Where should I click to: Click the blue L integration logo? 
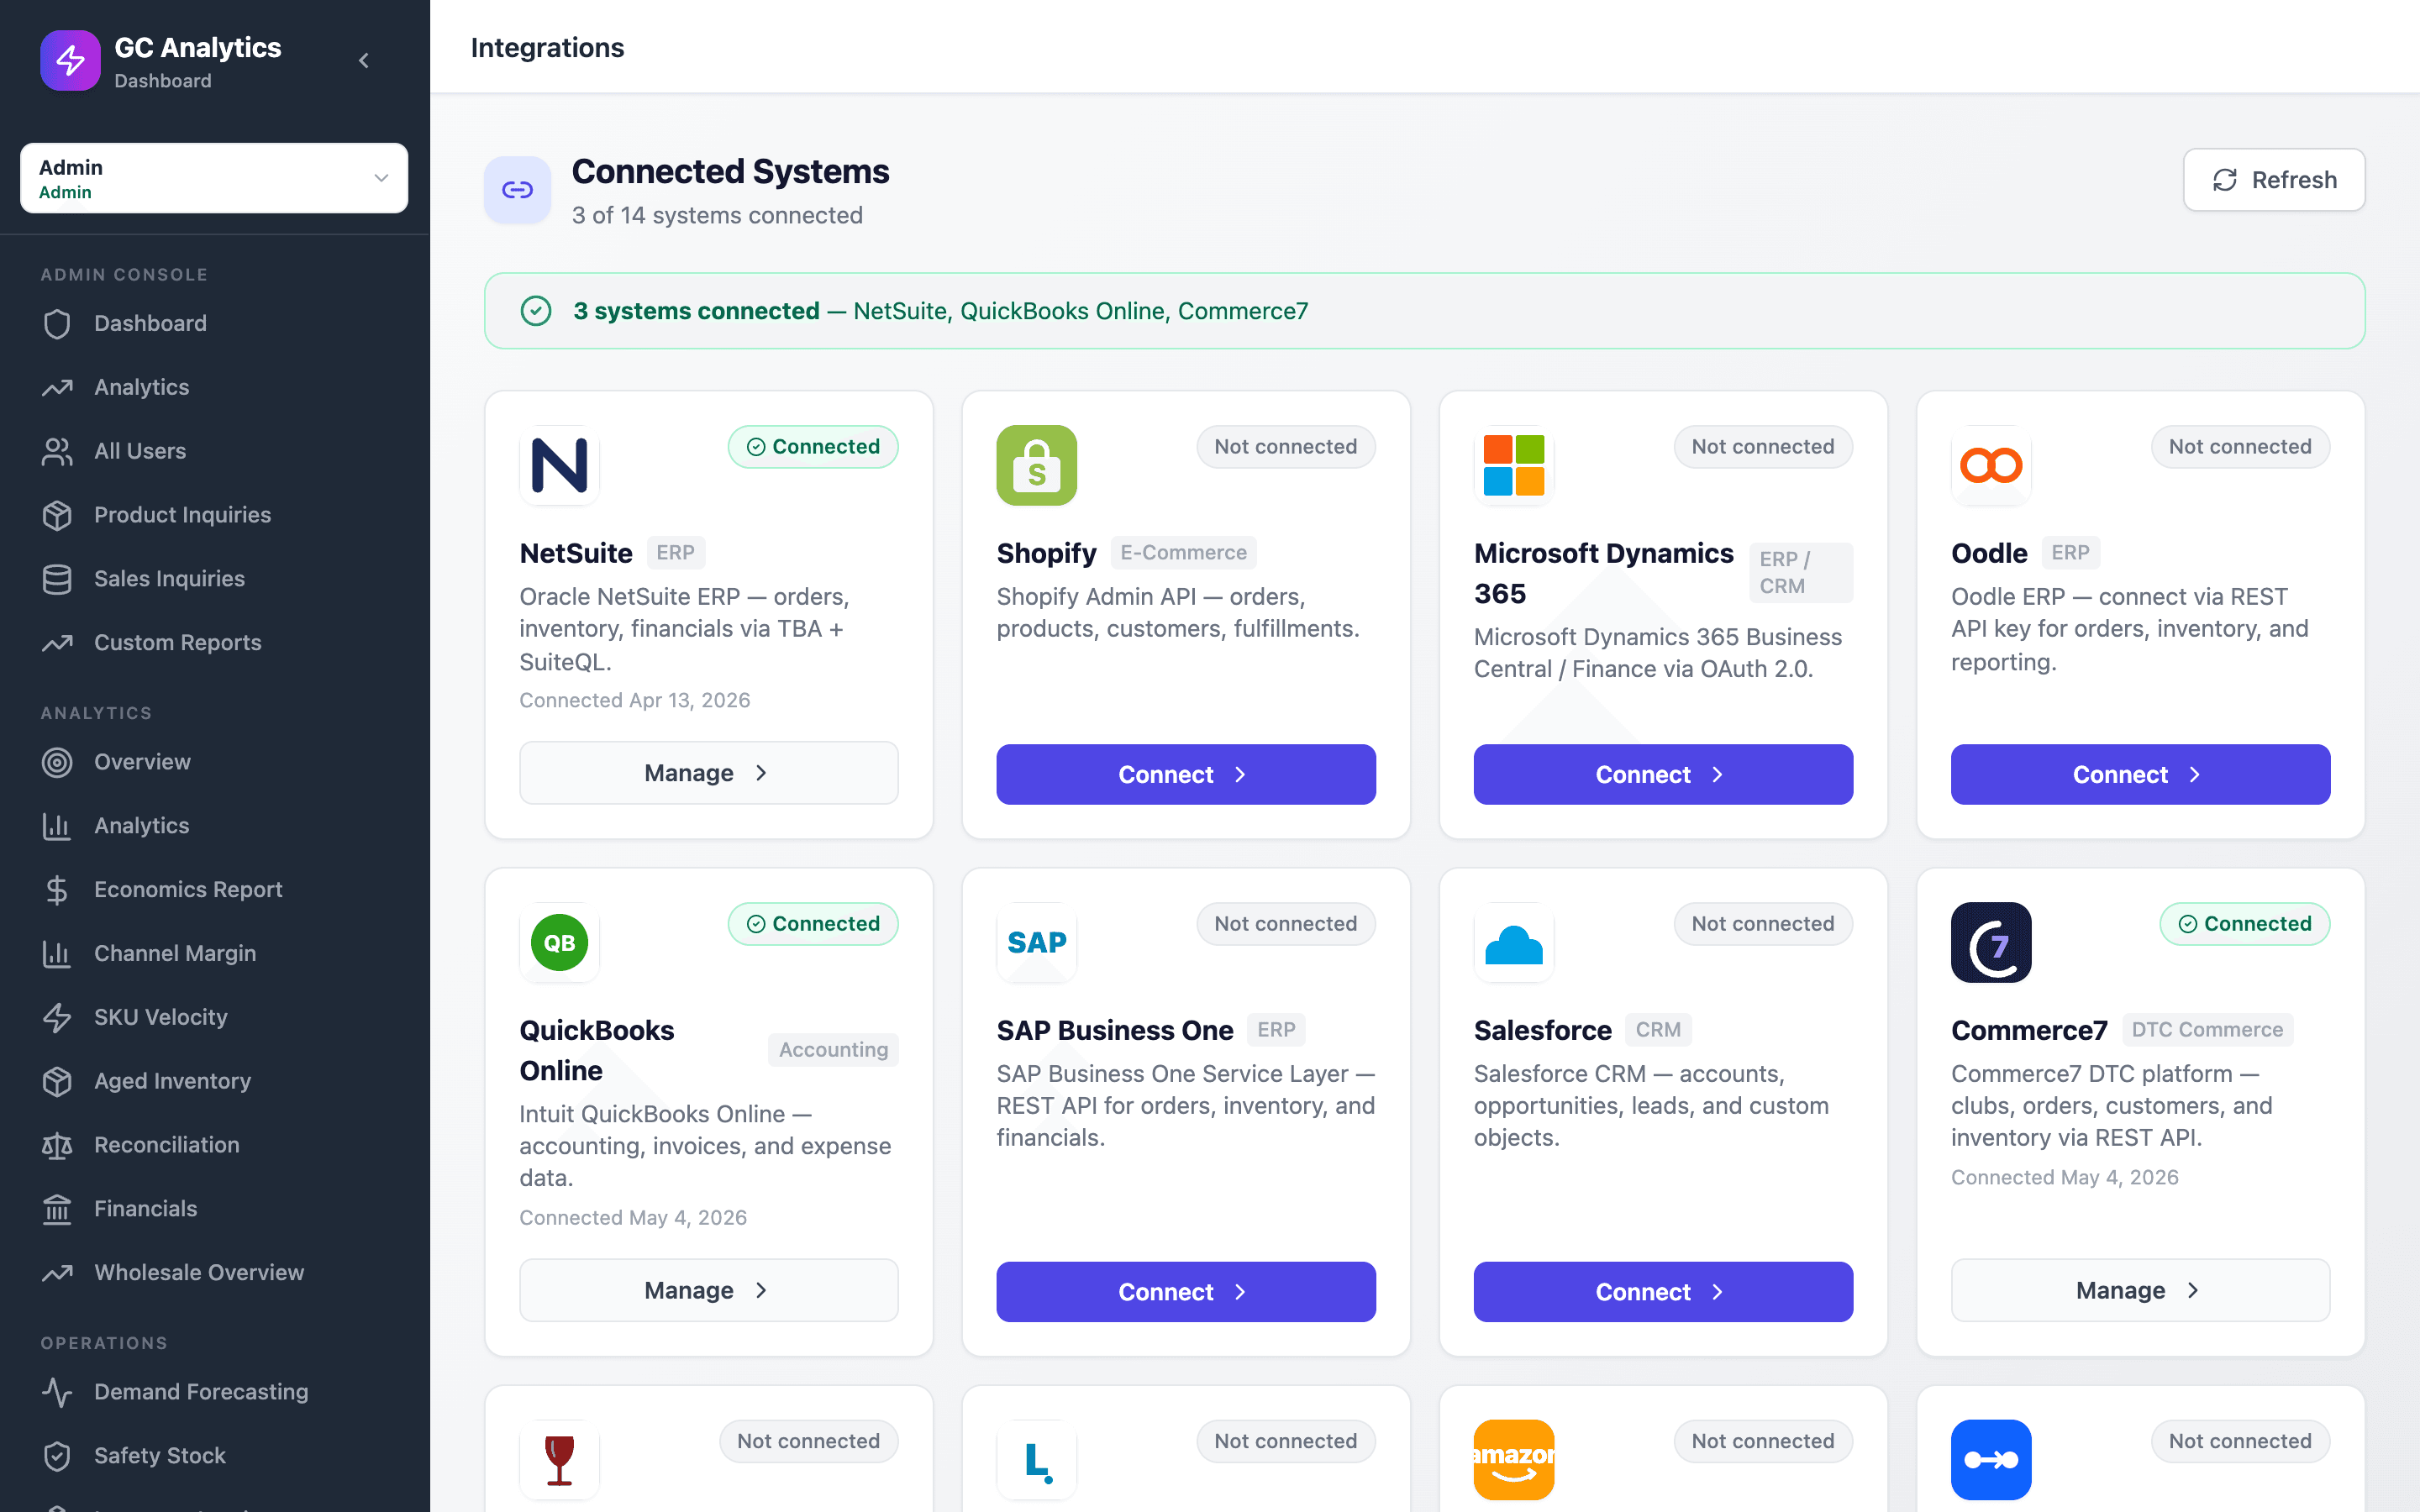pyautogui.click(x=1036, y=1459)
